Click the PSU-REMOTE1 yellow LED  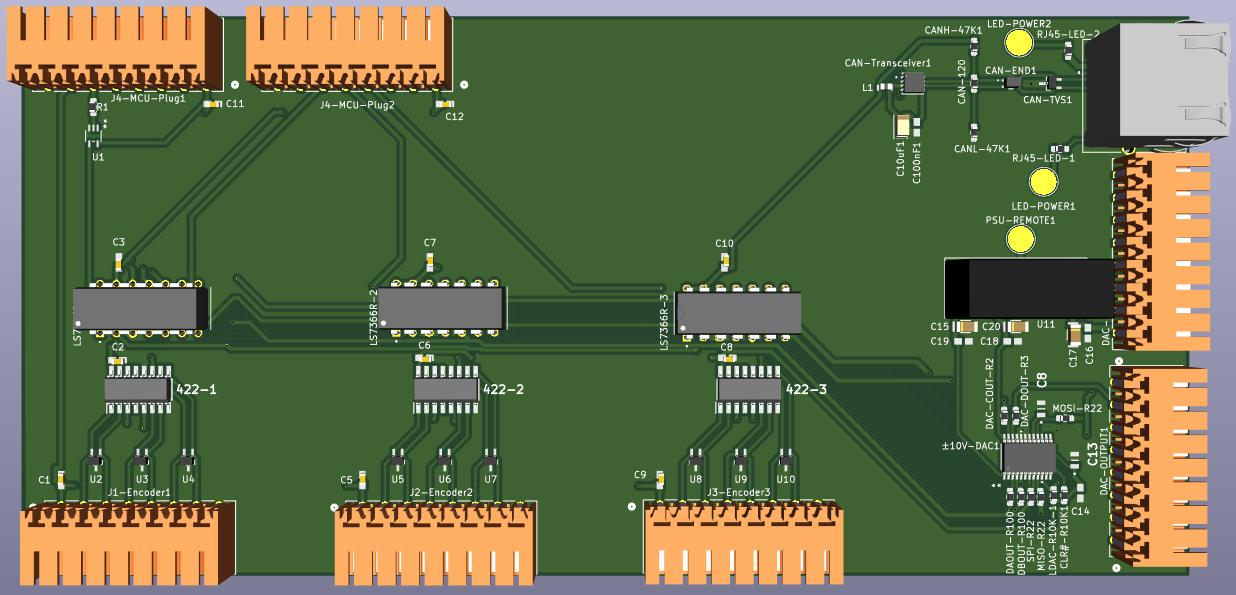1020,239
